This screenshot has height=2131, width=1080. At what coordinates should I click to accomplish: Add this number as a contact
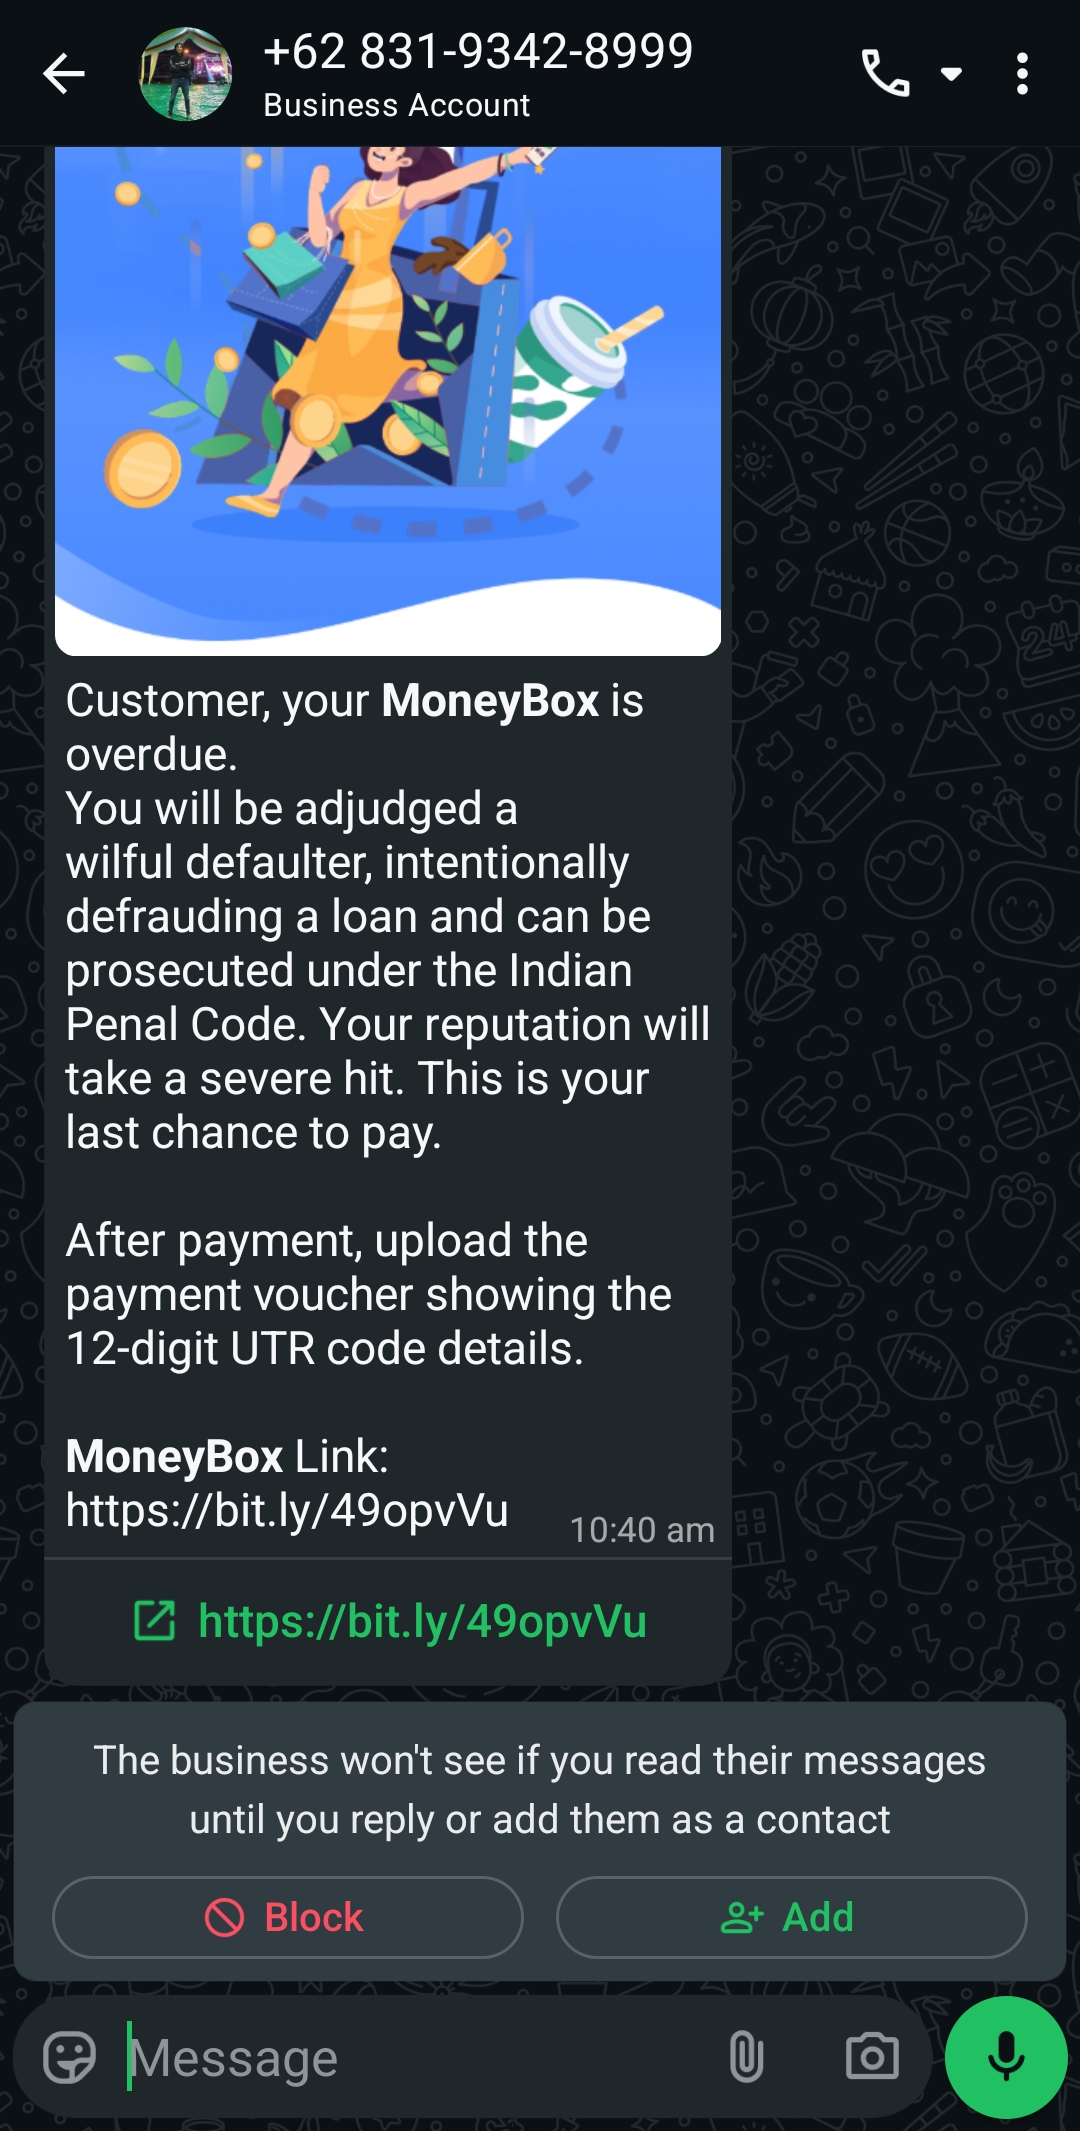[x=791, y=1917]
